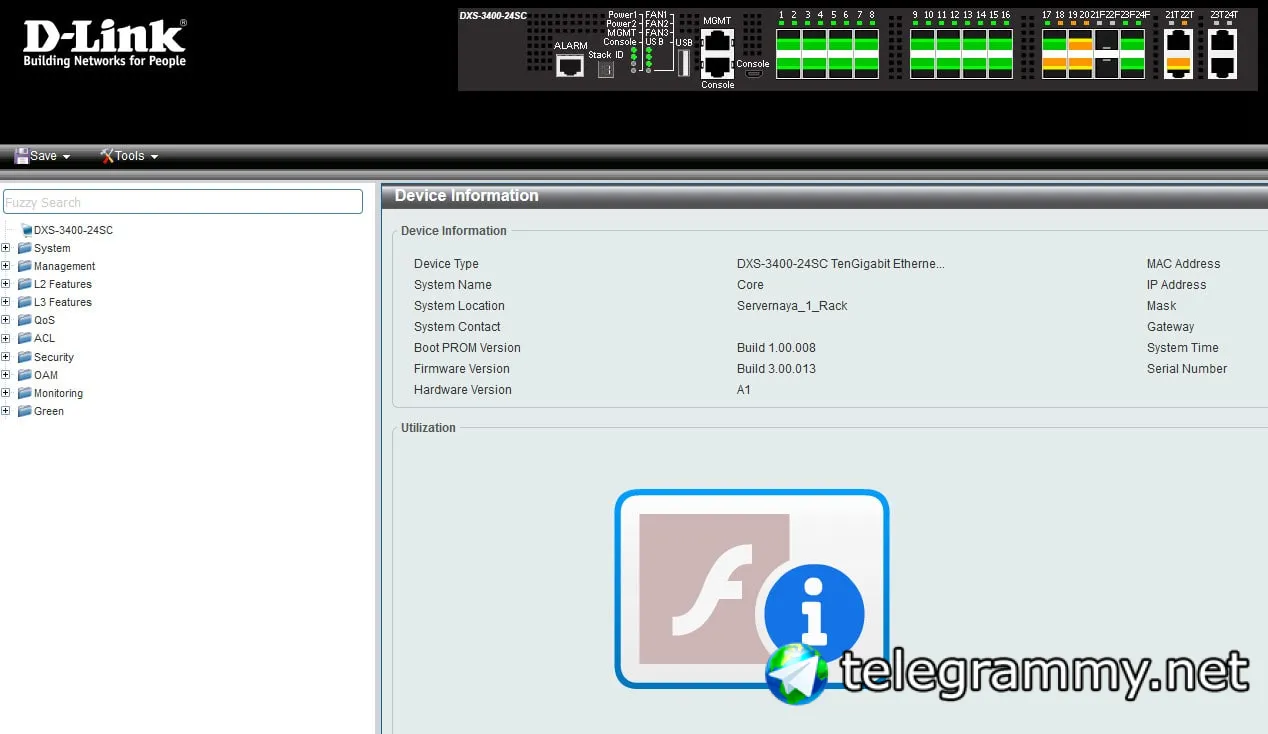1268x734 pixels.
Task: Select orange copper port 22T
Action: pyautogui.click(x=1179, y=67)
